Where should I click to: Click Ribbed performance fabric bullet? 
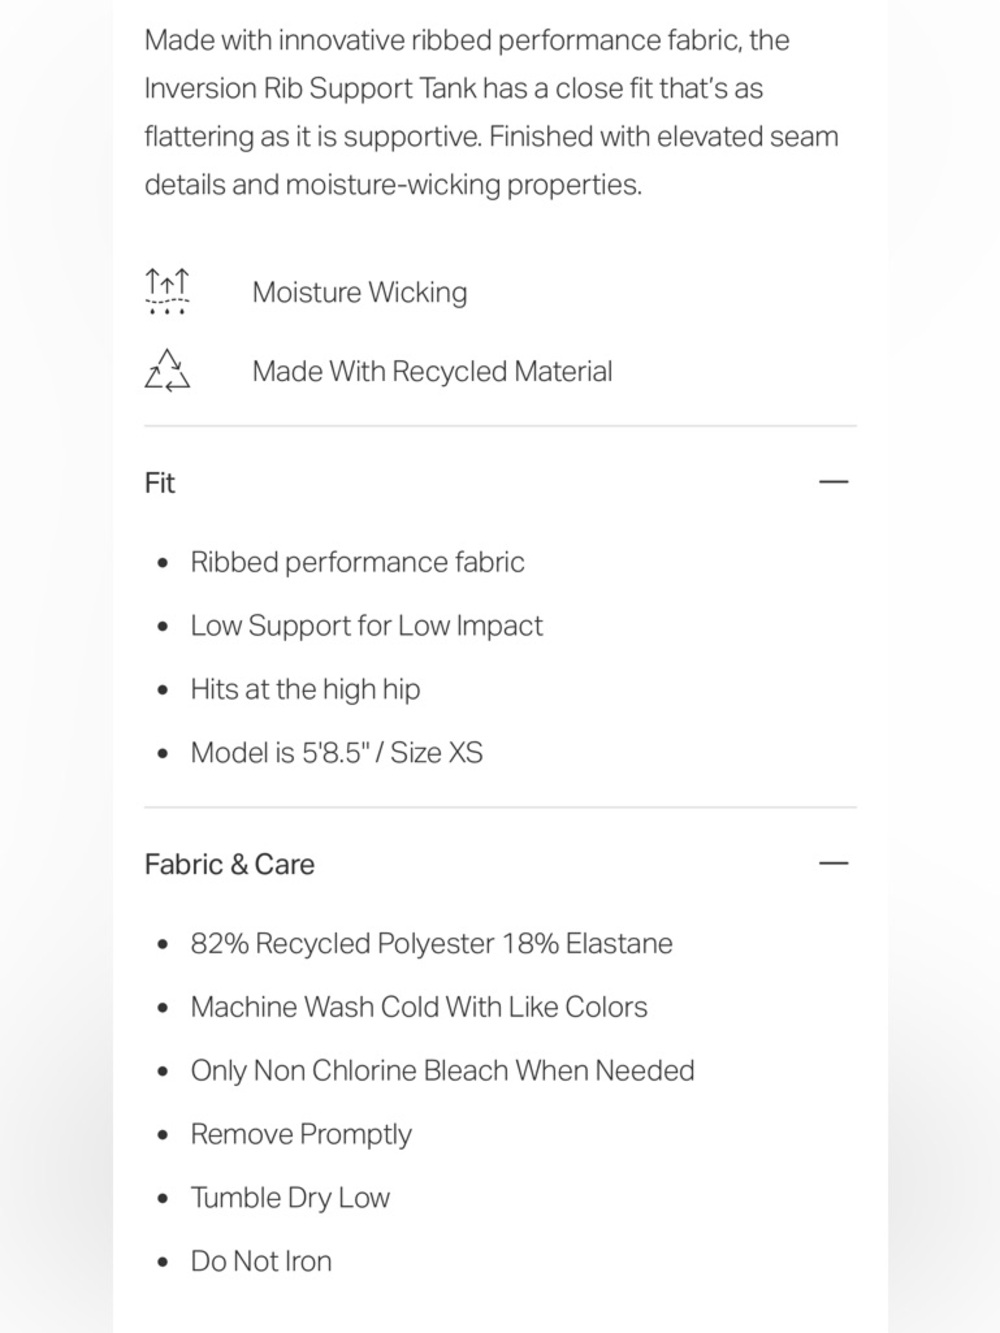[x=357, y=562]
